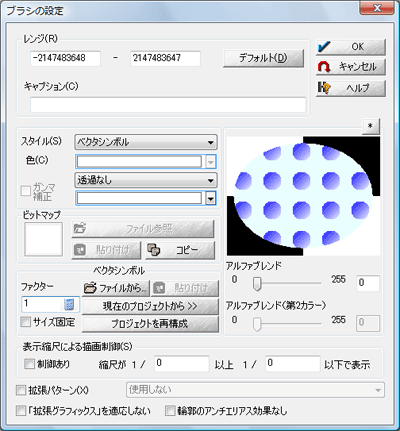Click the copy icon on コピー button
The width and height of the screenshot is (400, 431).
(154, 250)
